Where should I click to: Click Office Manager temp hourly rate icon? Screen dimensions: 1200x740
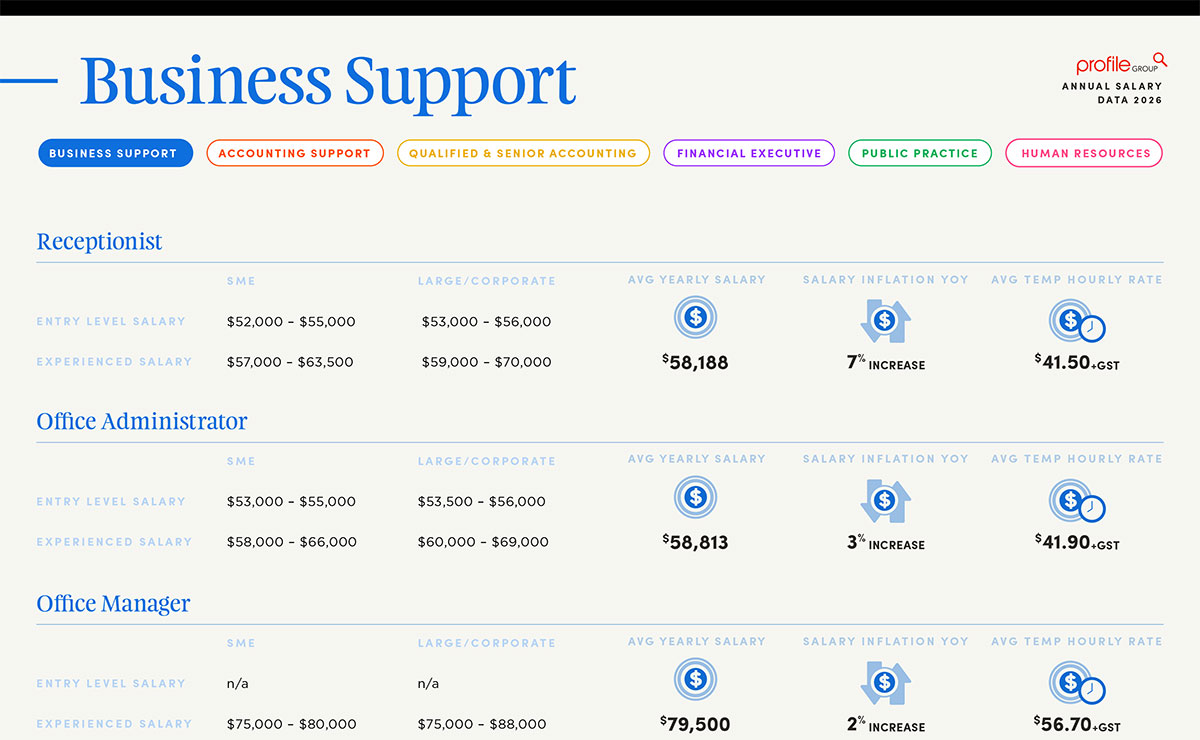[1076, 684]
